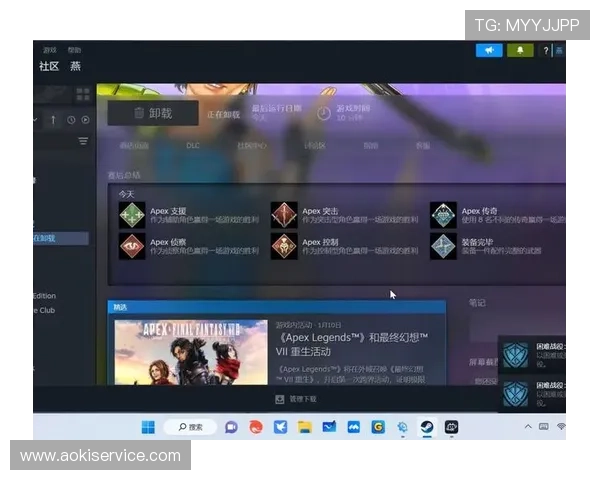Click the 精选 featured header bar
The height and width of the screenshot is (480, 600).
[x=277, y=307]
